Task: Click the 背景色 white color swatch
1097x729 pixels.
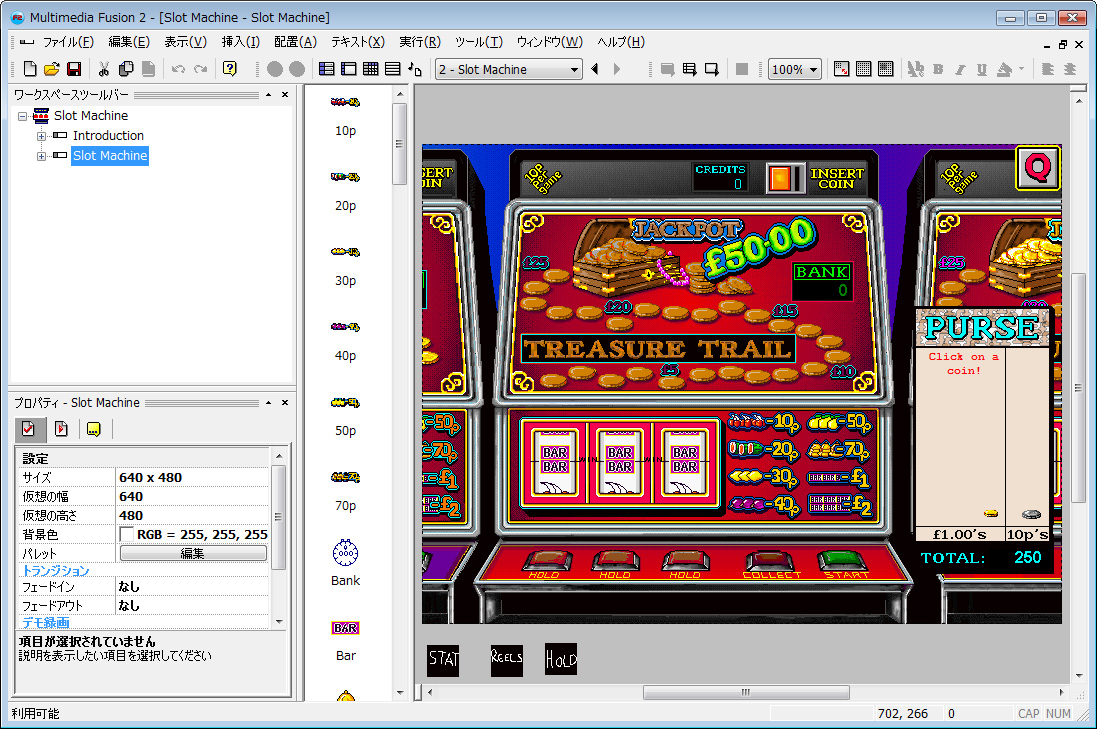Action: click(127, 535)
